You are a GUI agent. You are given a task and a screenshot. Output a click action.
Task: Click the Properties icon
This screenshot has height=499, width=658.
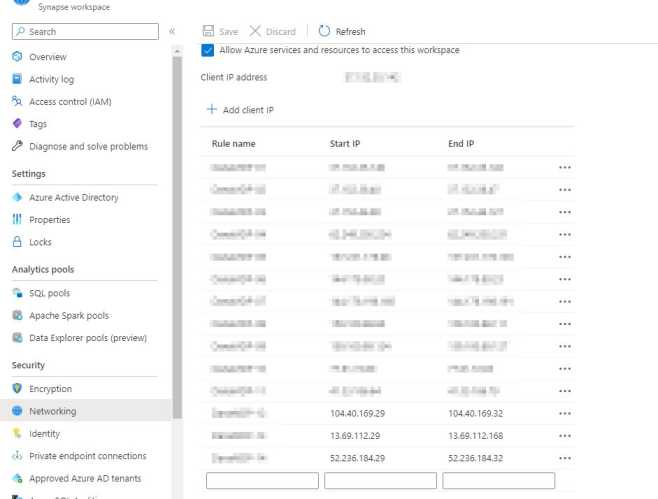point(17,219)
